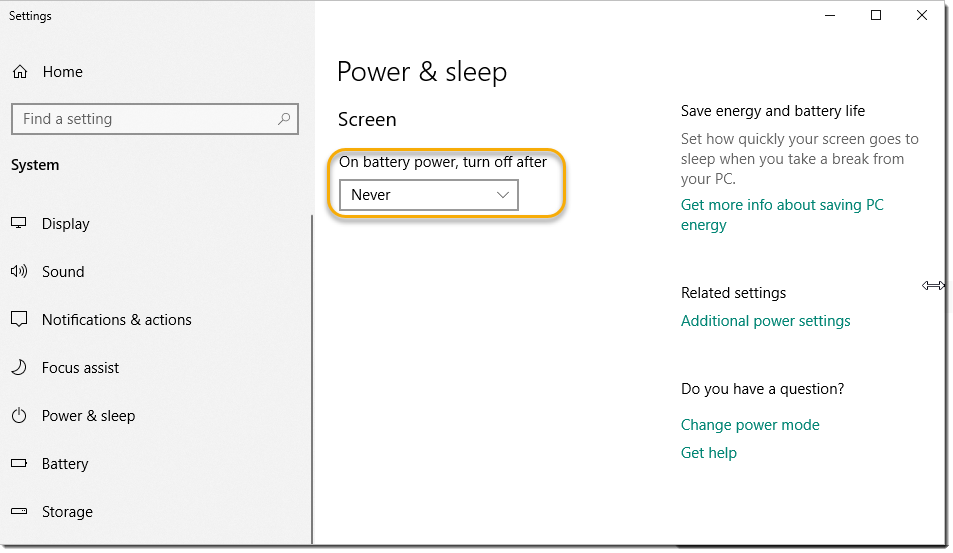This screenshot has height=553, width=953.
Task: Open Additional power settings link
Action: pyautogui.click(x=765, y=321)
